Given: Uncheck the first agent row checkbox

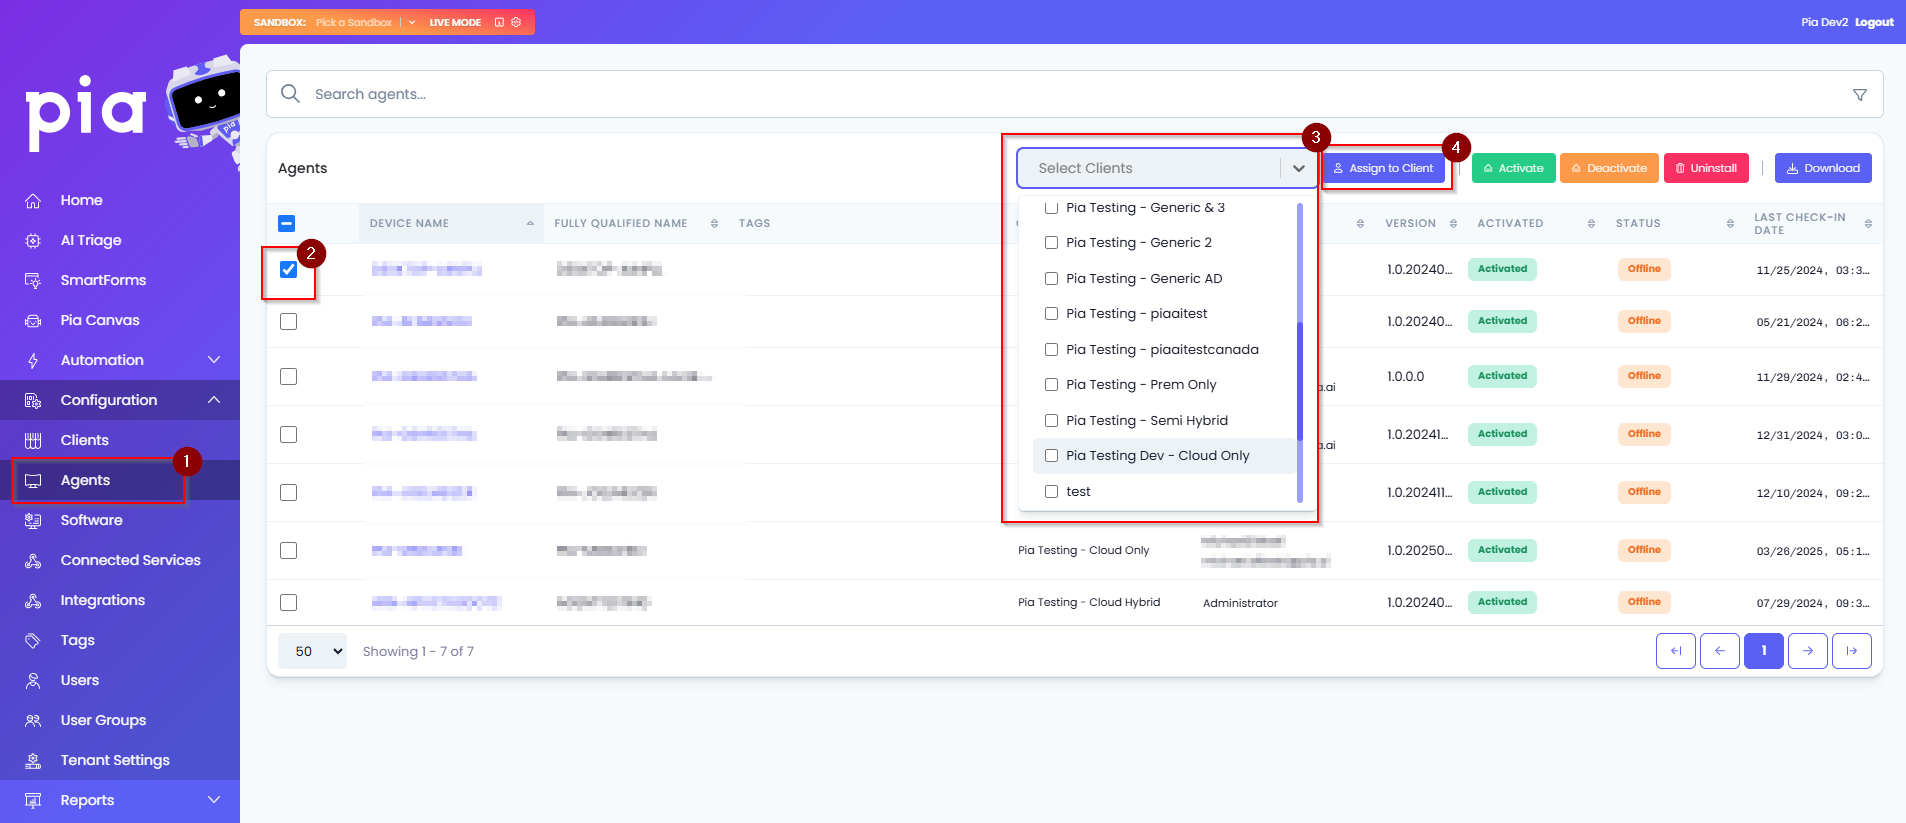Looking at the screenshot, I should tap(288, 270).
